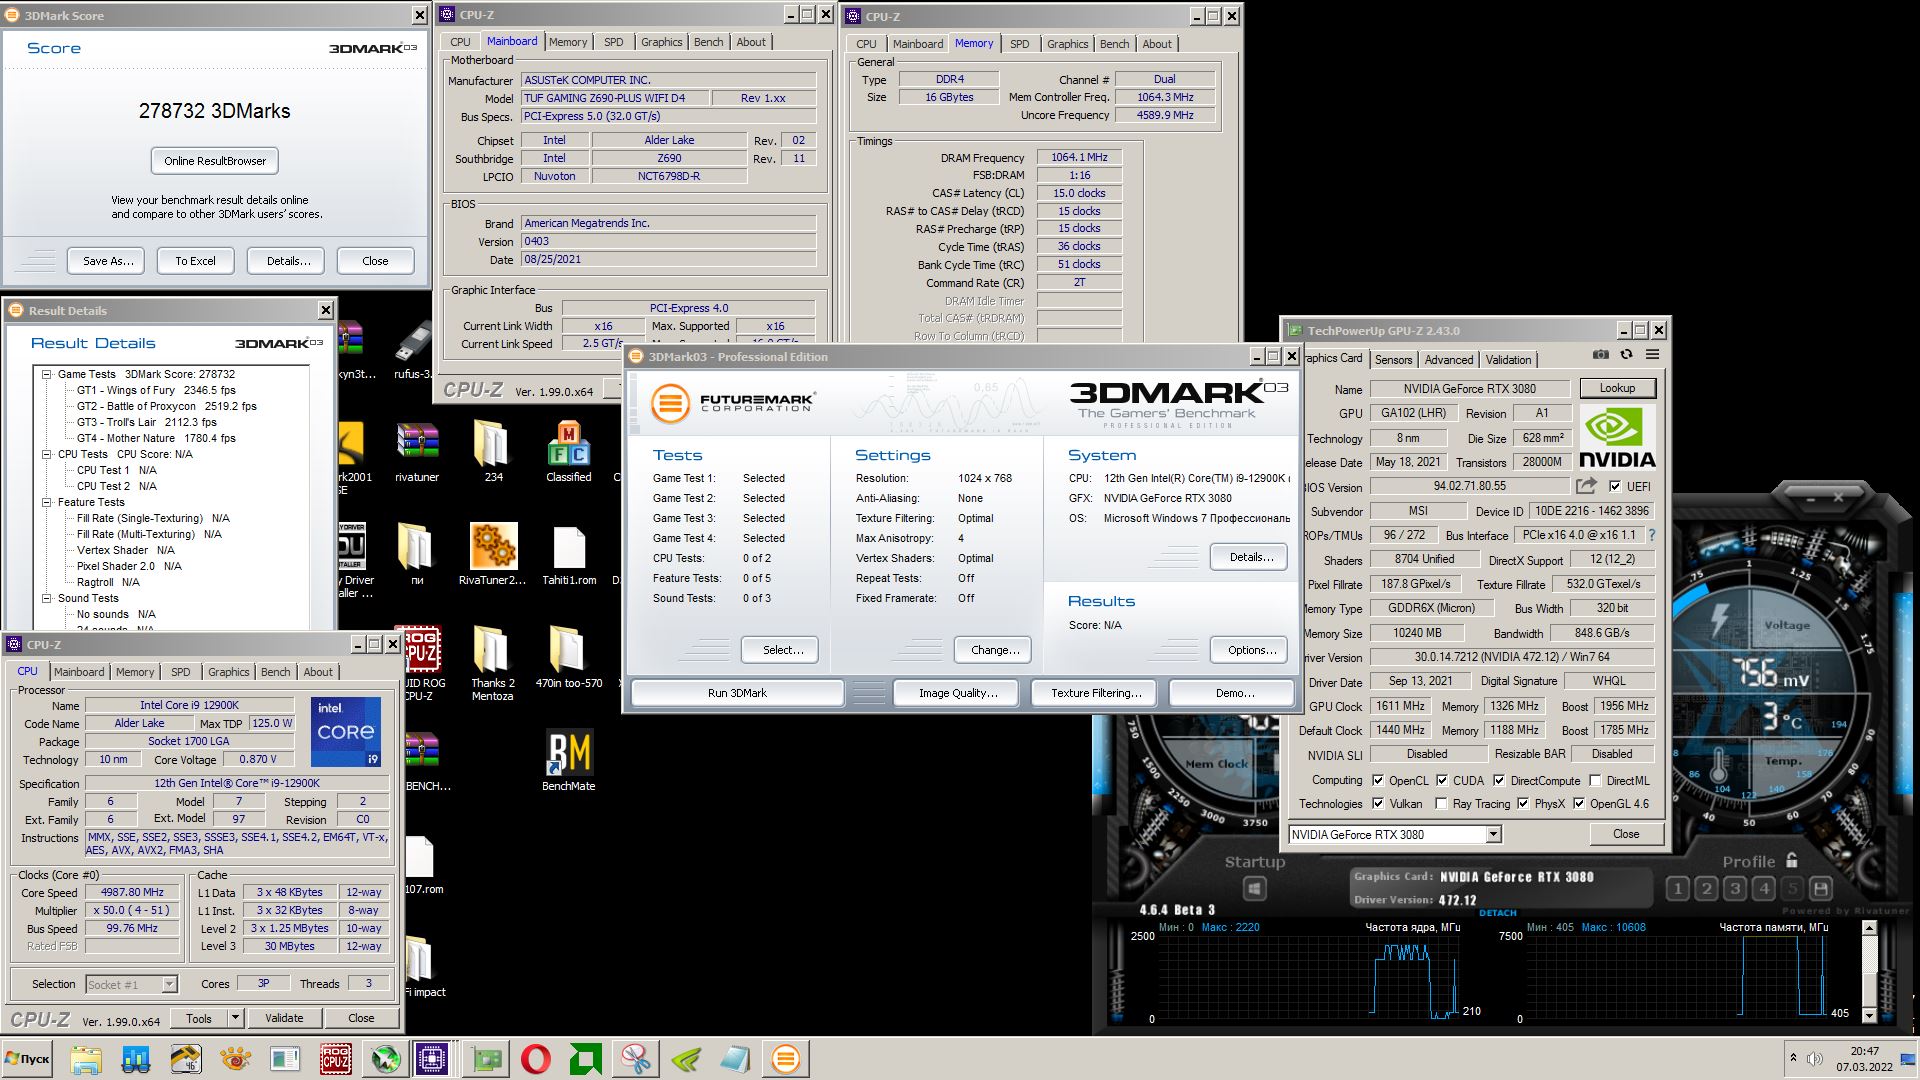Open CPU-Z Tools dropdown arrow
The image size is (1920, 1080).
(x=235, y=1018)
